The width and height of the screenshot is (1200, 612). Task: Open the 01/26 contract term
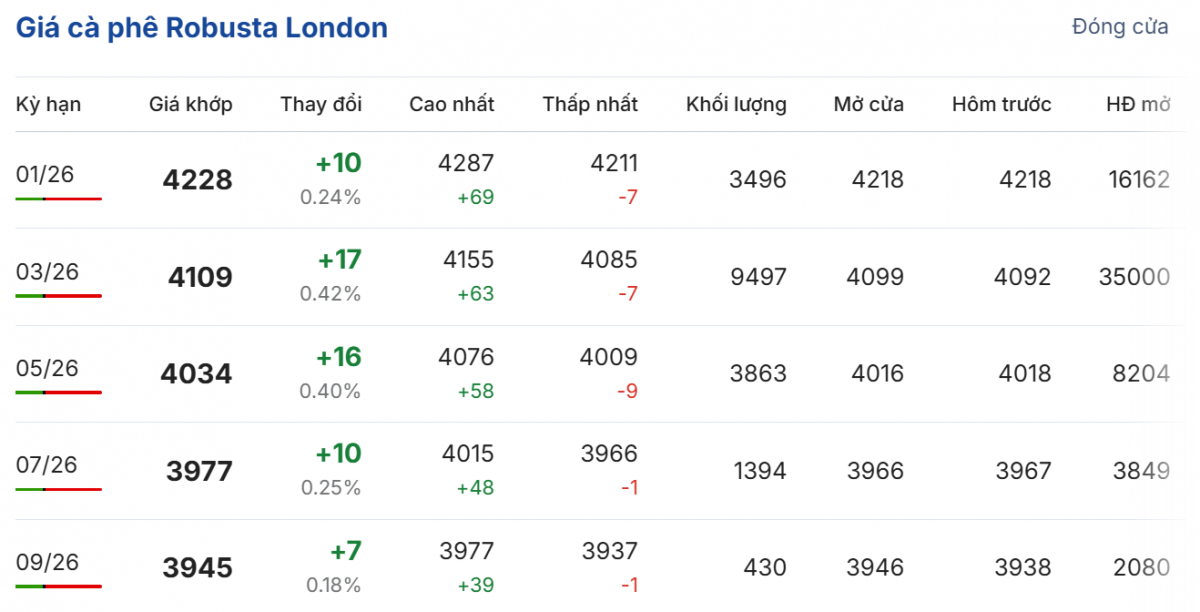46,174
